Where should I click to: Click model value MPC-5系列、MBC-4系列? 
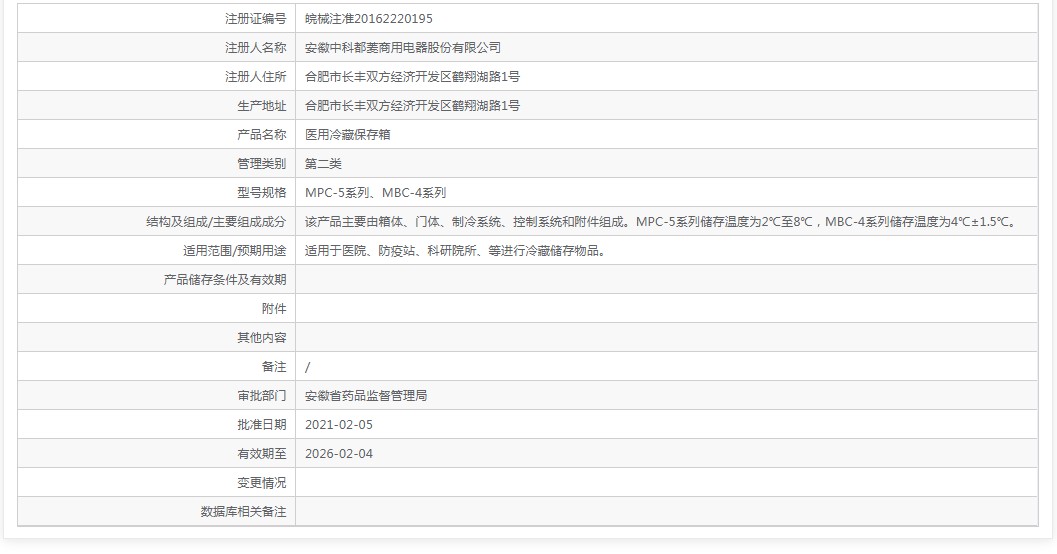(375, 193)
